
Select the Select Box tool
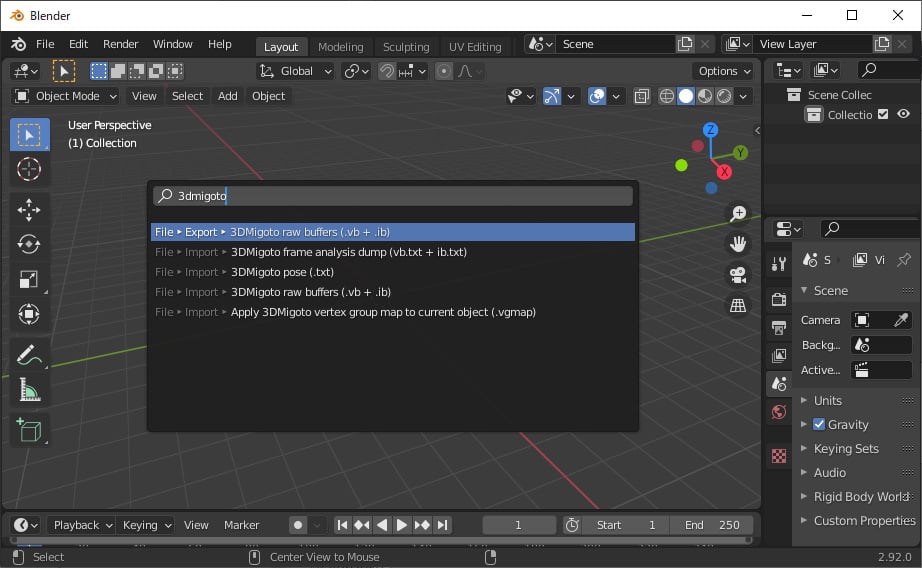(x=29, y=135)
